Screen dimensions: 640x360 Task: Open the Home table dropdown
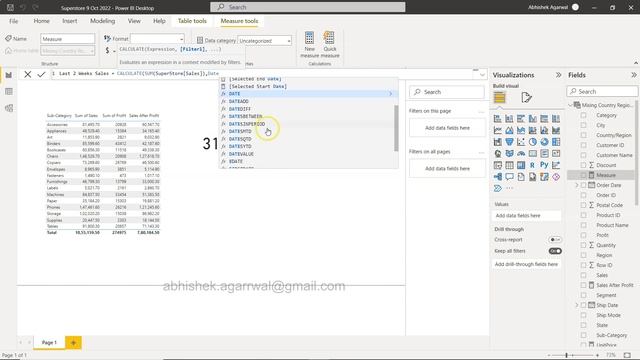coord(68,51)
